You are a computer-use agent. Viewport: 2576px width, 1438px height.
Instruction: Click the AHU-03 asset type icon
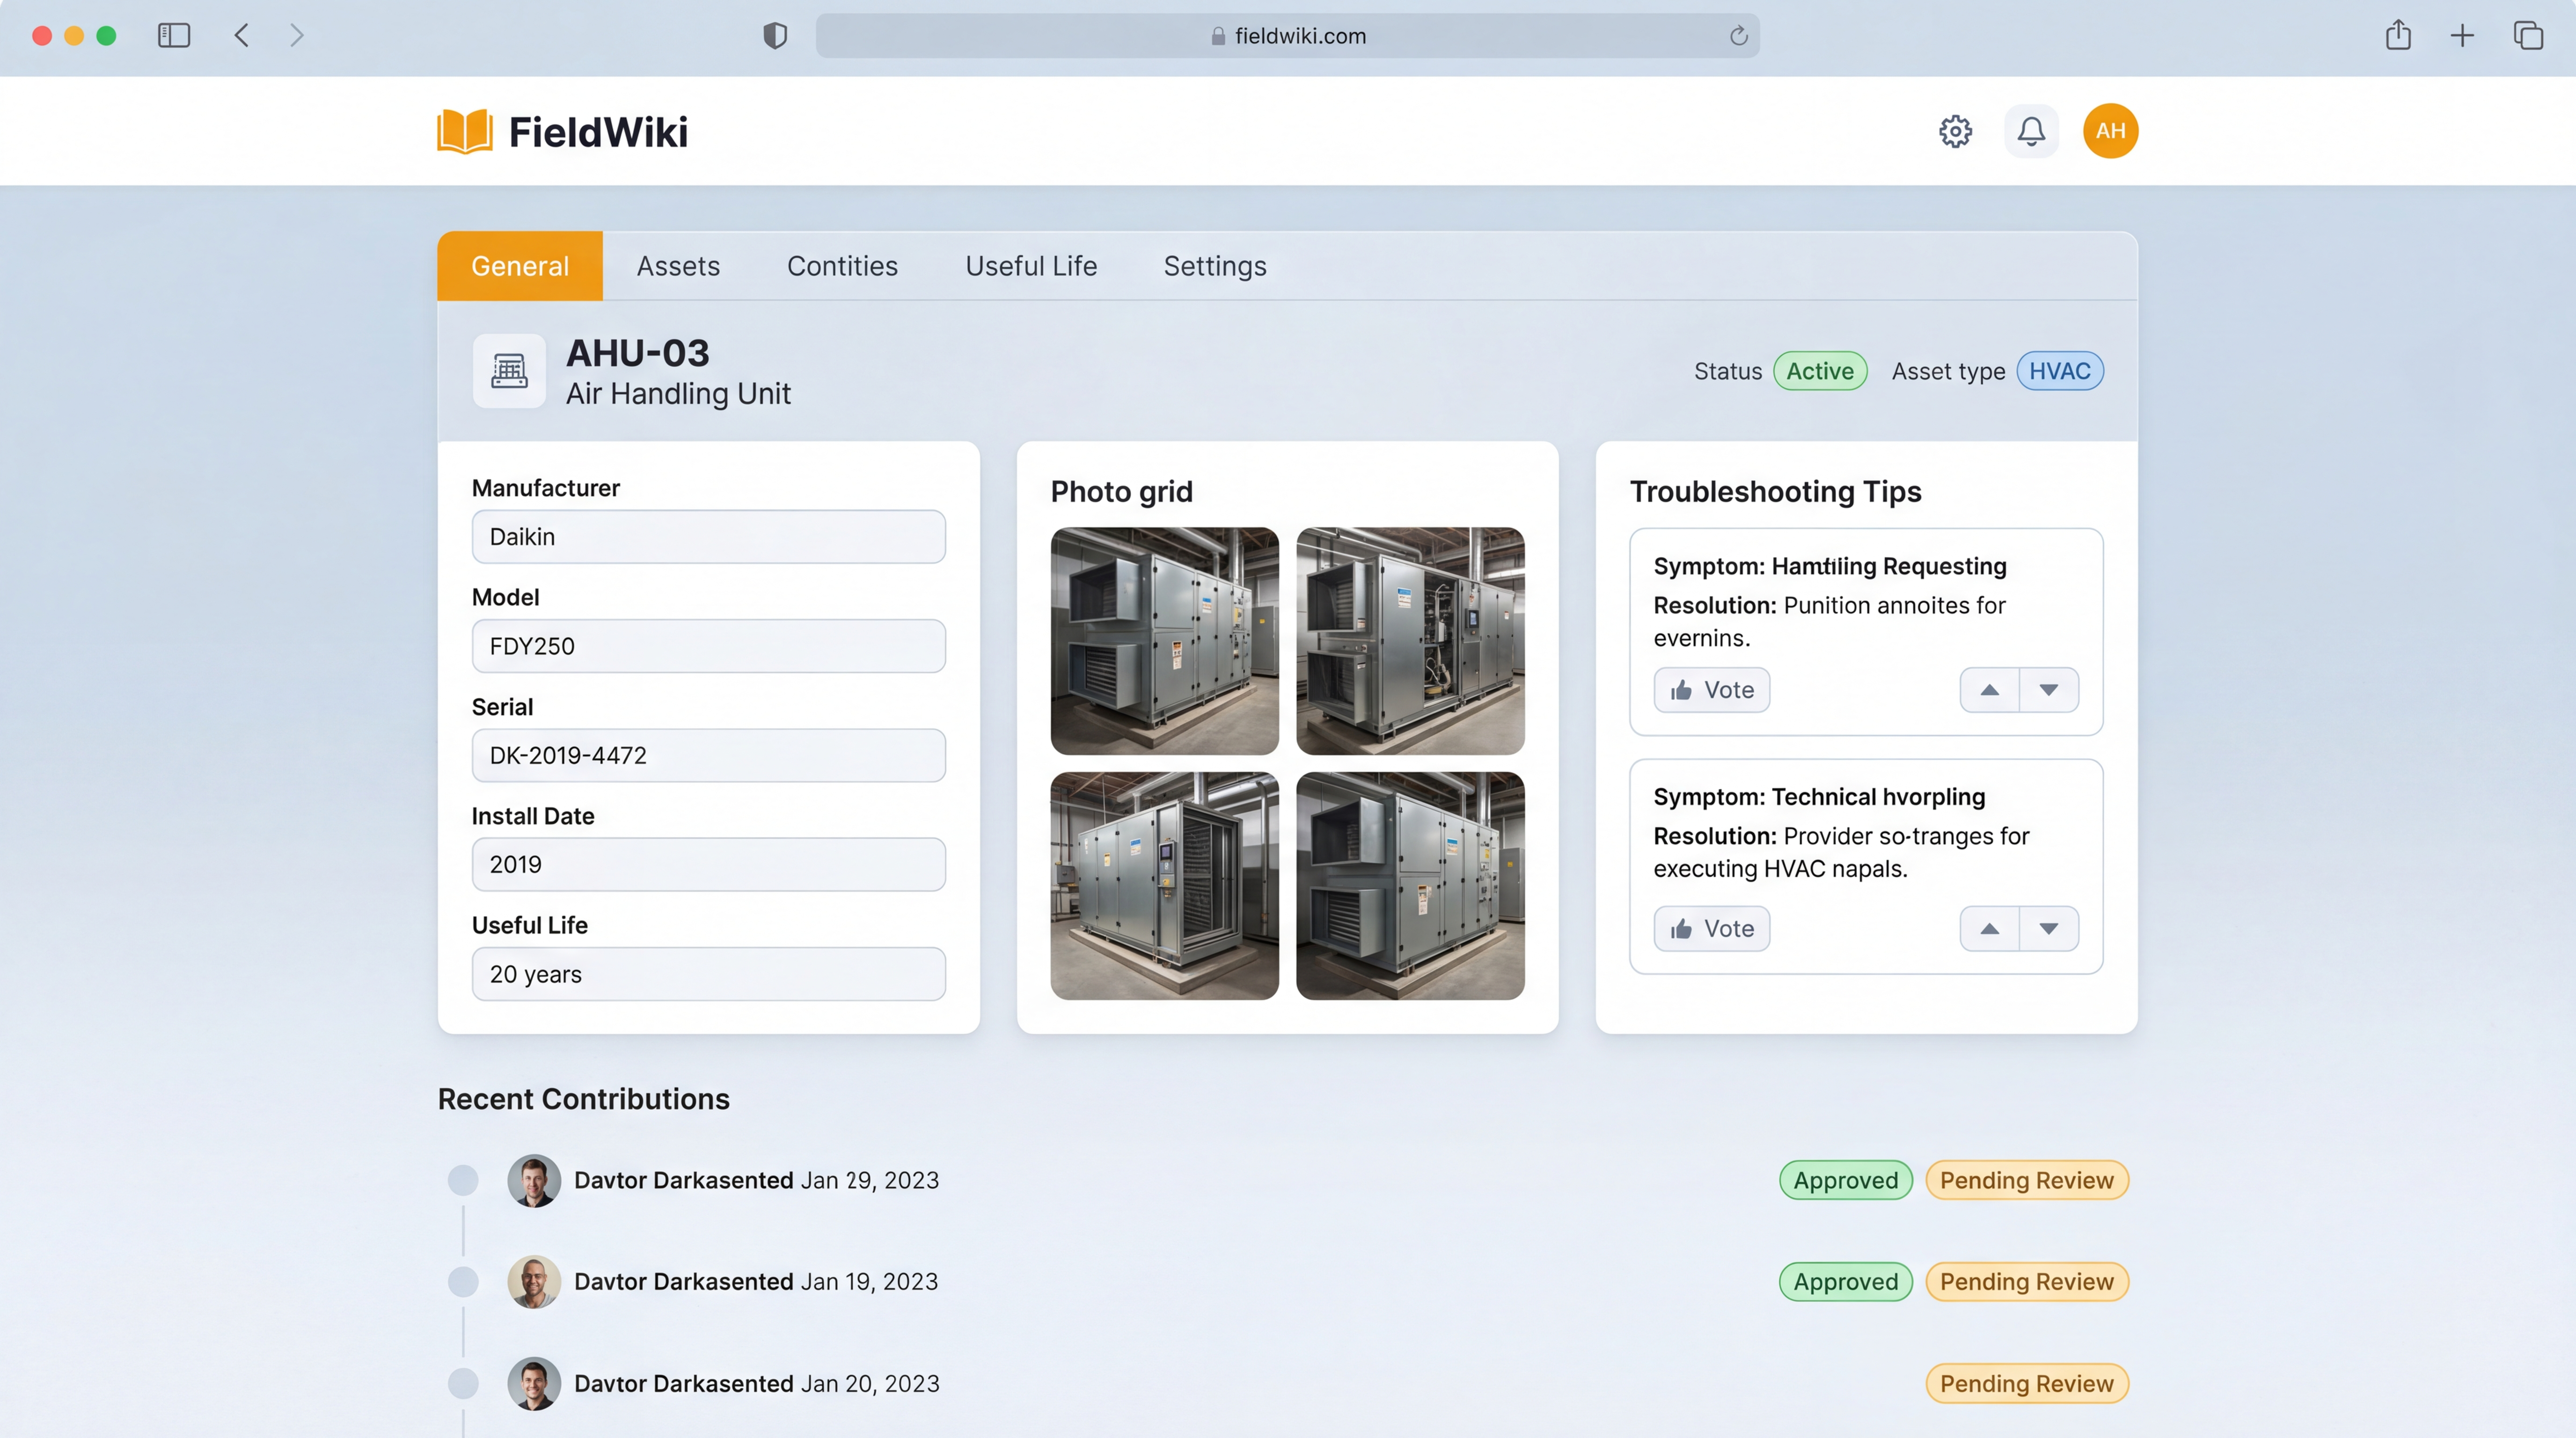(x=509, y=371)
